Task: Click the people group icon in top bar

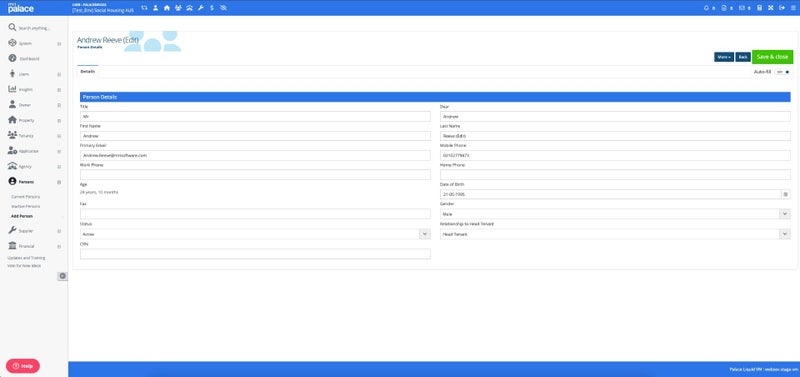Action: click(x=178, y=8)
